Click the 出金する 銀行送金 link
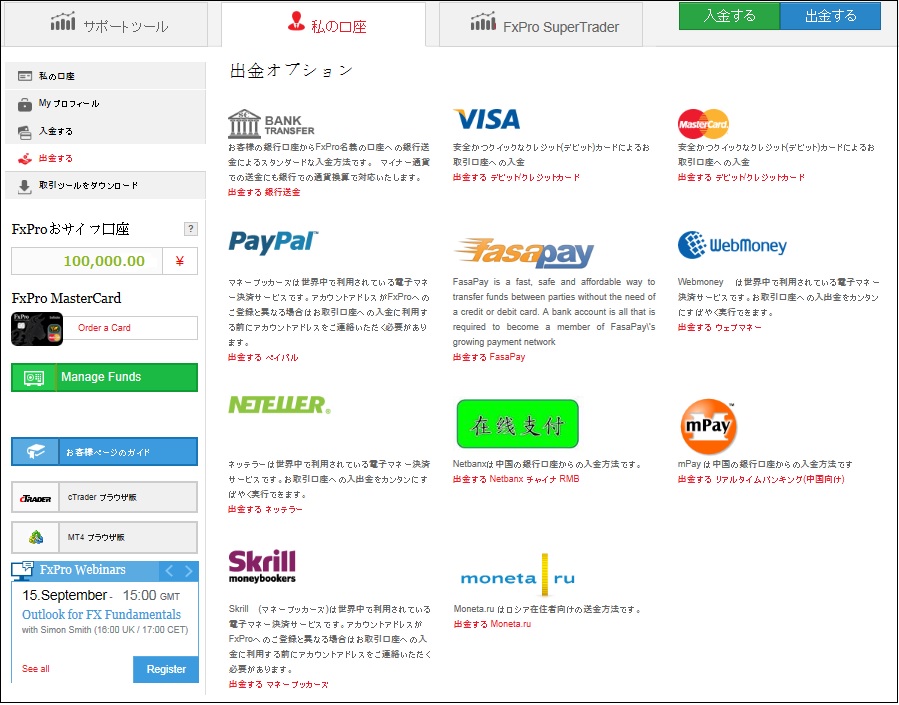The image size is (899, 705). [264, 193]
